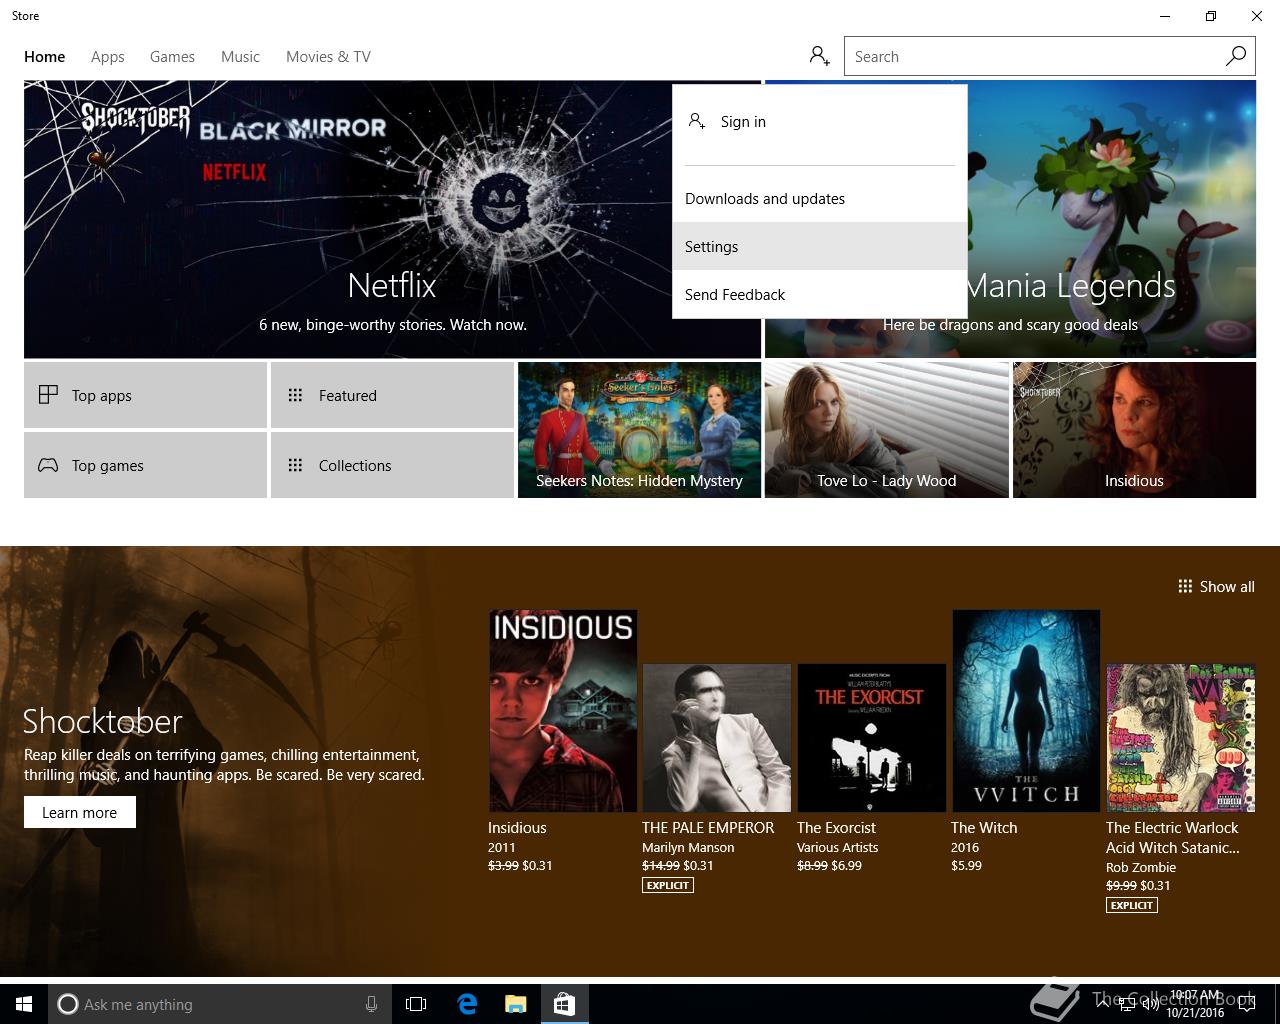Click 'The Witch' title text
The width and height of the screenshot is (1280, 1024).
[984, 828]
